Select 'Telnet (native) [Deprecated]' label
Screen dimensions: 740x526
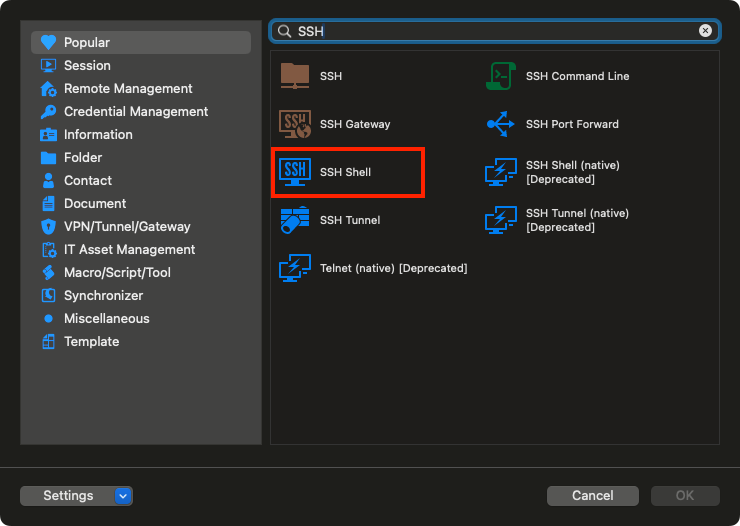pyautogui.click(x=394, y=268)
